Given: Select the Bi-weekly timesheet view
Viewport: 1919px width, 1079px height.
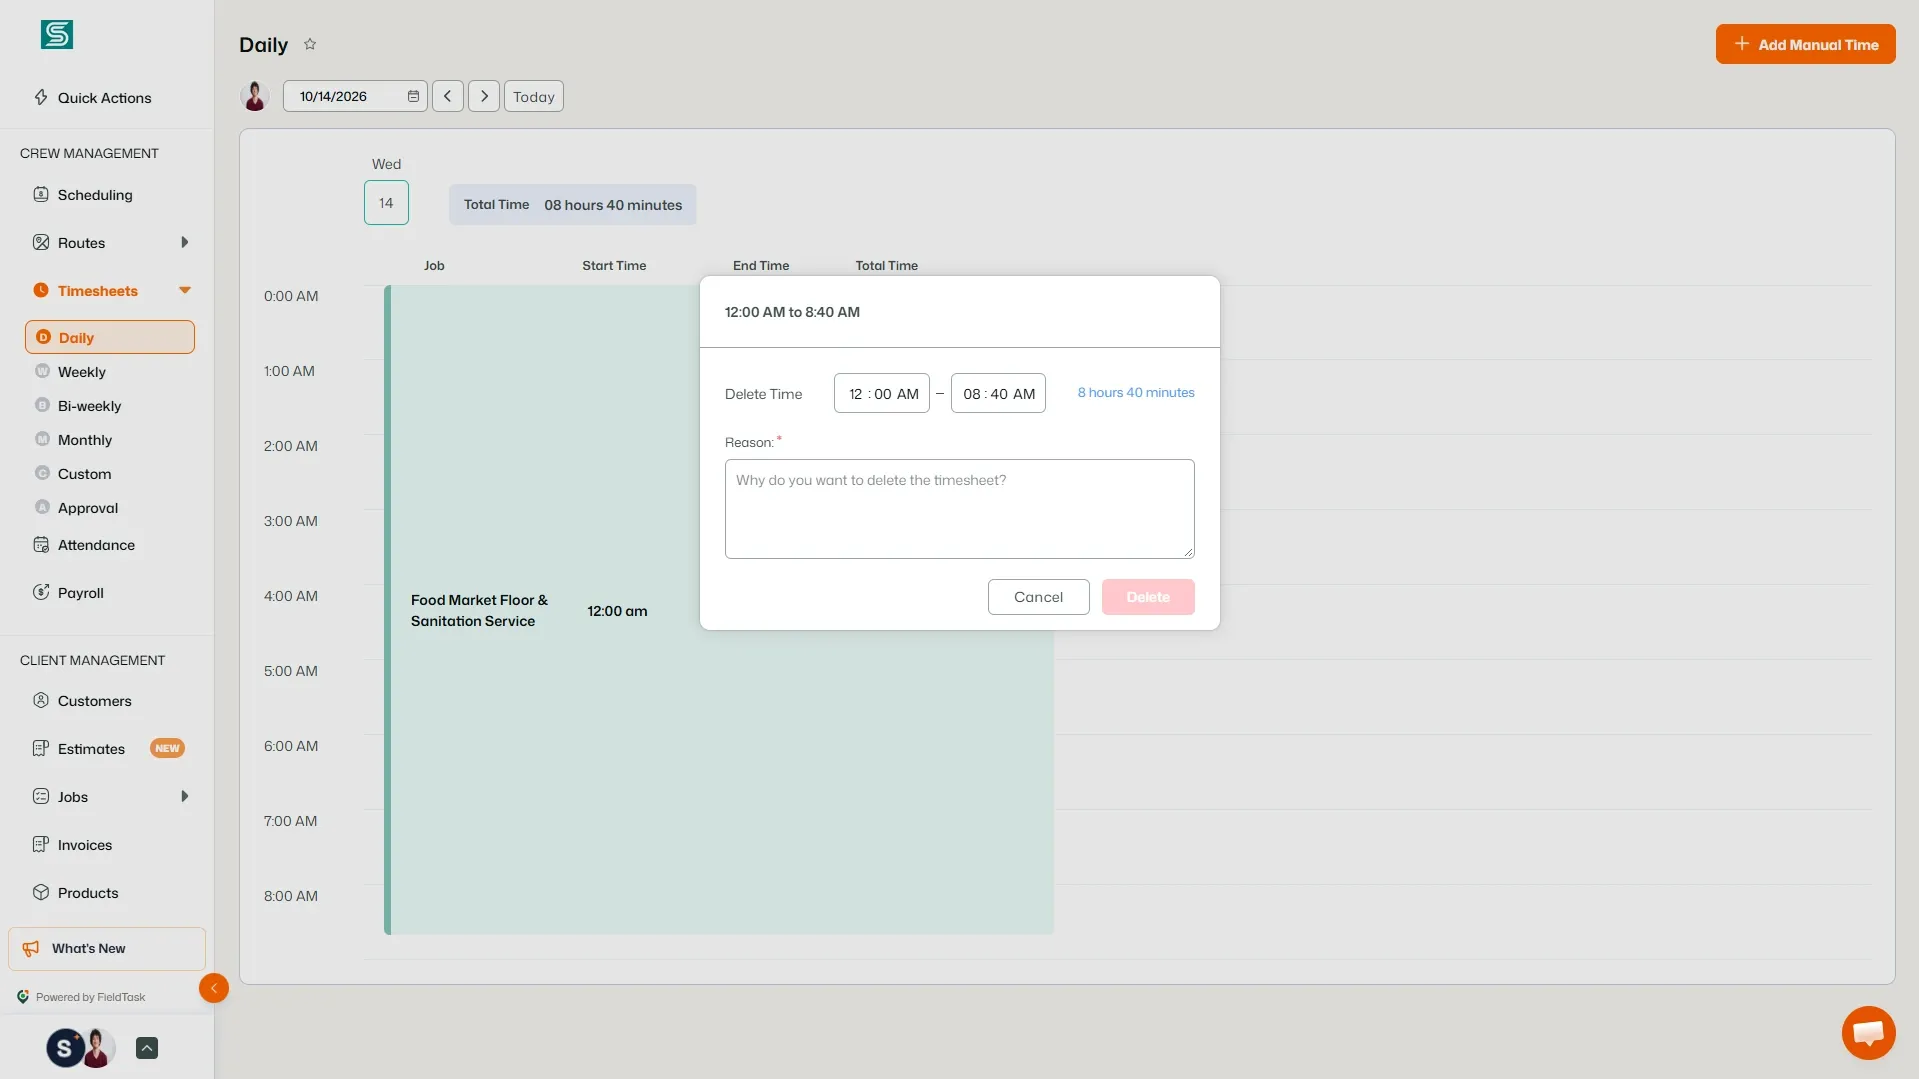Looking at the screenshot, I should (89, 406).
